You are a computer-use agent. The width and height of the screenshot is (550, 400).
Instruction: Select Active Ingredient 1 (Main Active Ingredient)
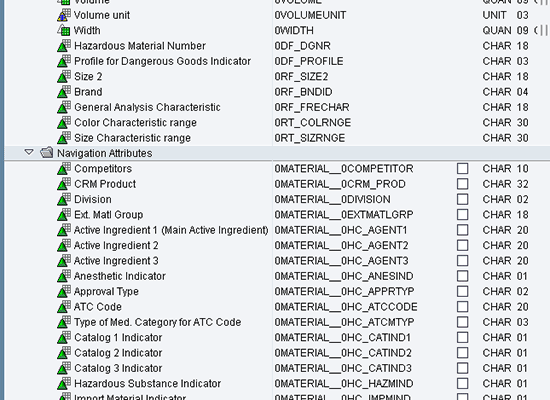[171, 230]
